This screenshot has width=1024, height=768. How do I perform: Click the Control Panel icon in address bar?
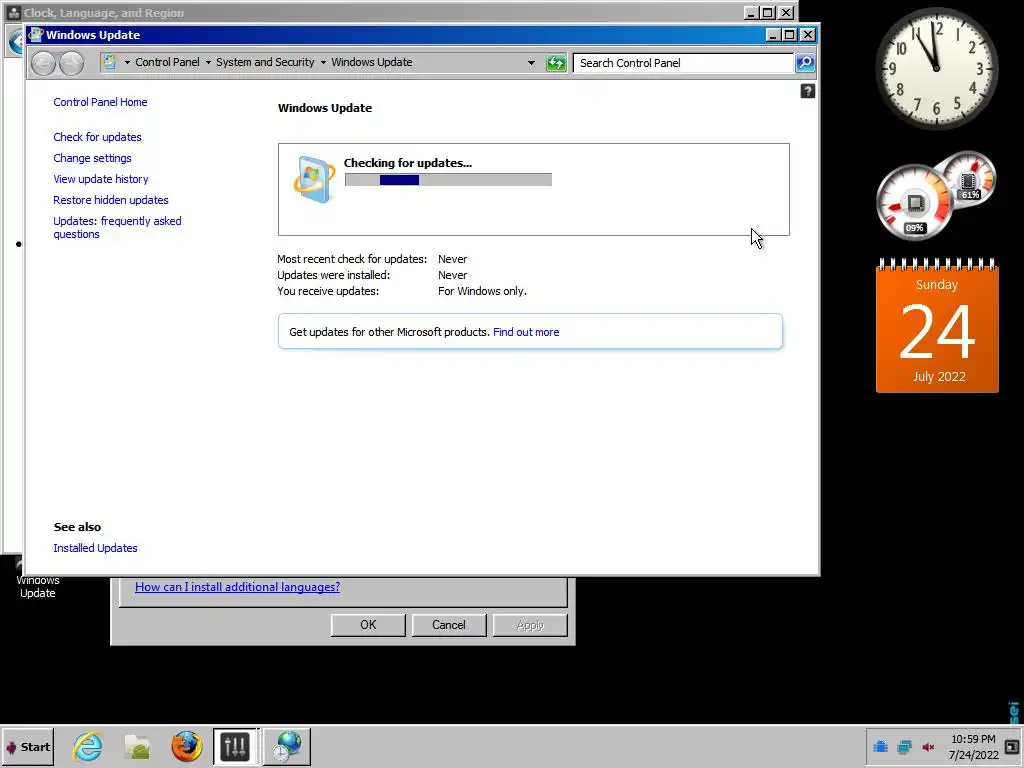110,62
